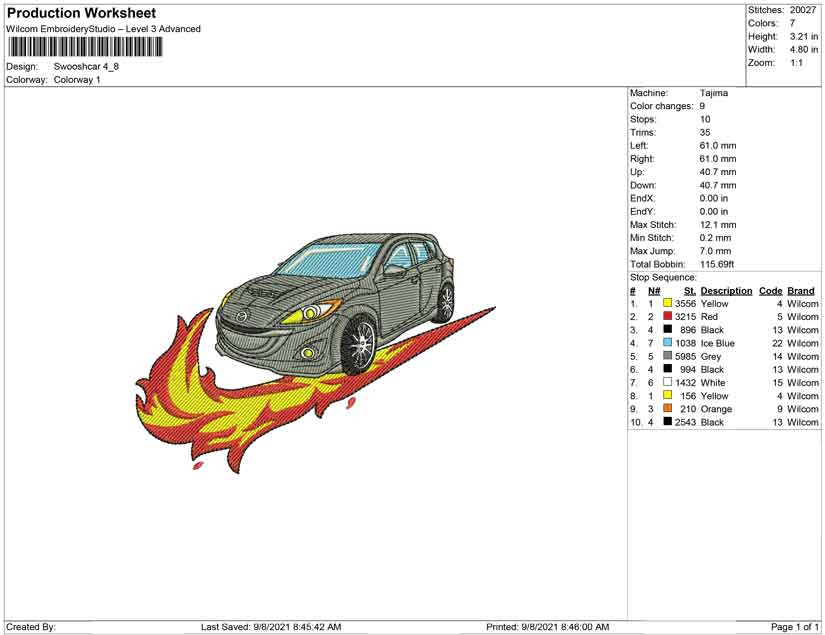Select the Total Bobbin value 115.69ft
The height and width of the screenshot is (635, 825).
[717, 264]
